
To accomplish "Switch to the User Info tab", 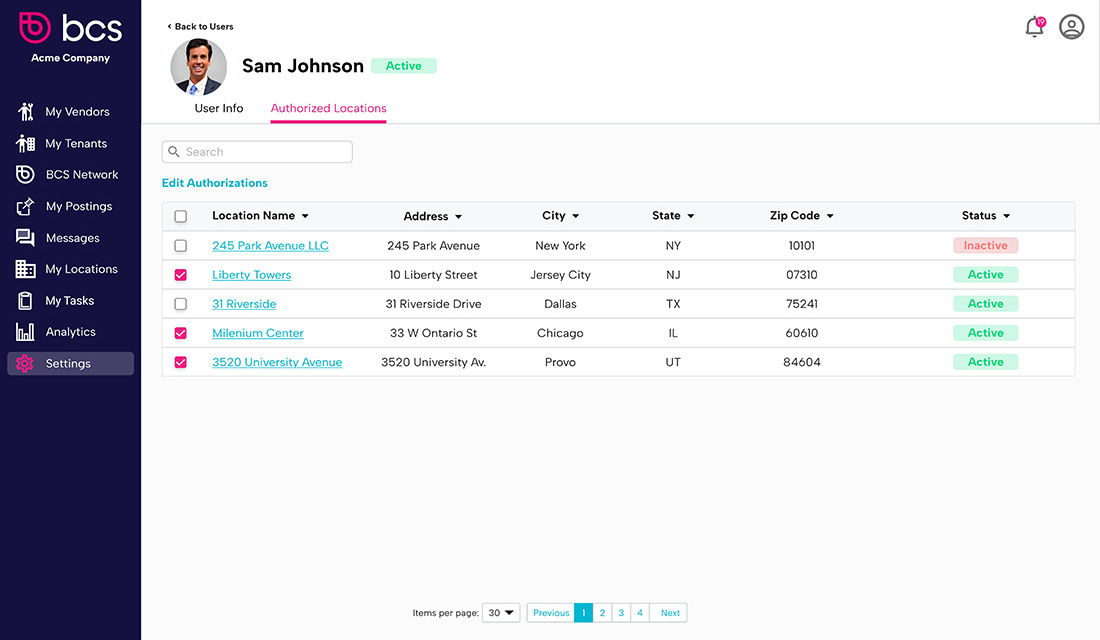I will pos(219,108).
